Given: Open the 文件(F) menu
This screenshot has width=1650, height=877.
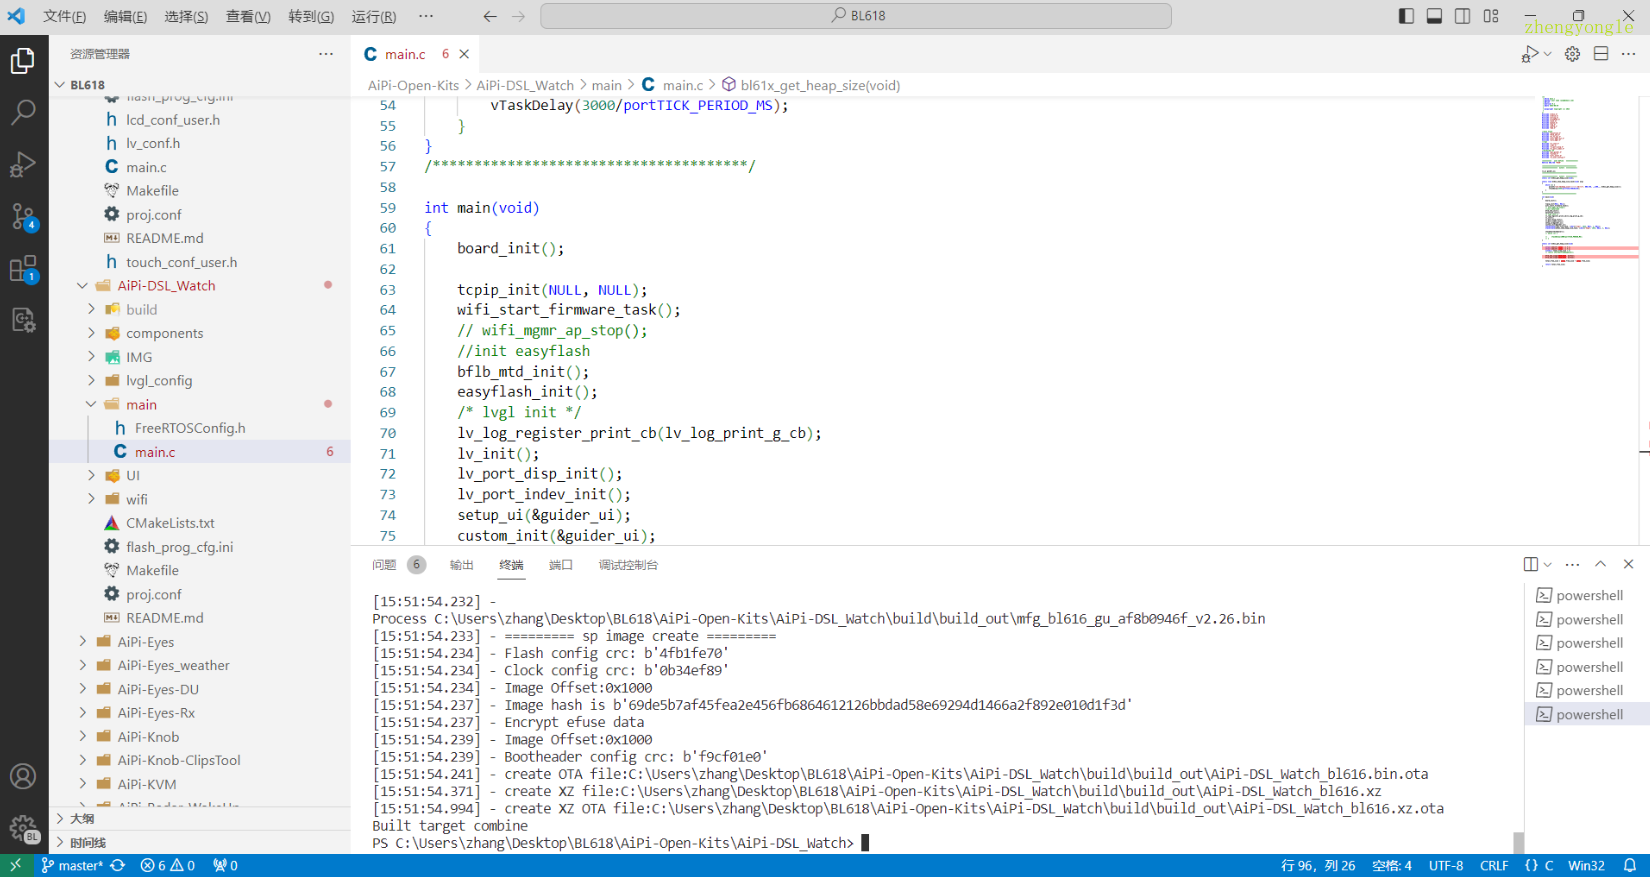Looking at the screenshot, I should (x=64, y=16).
